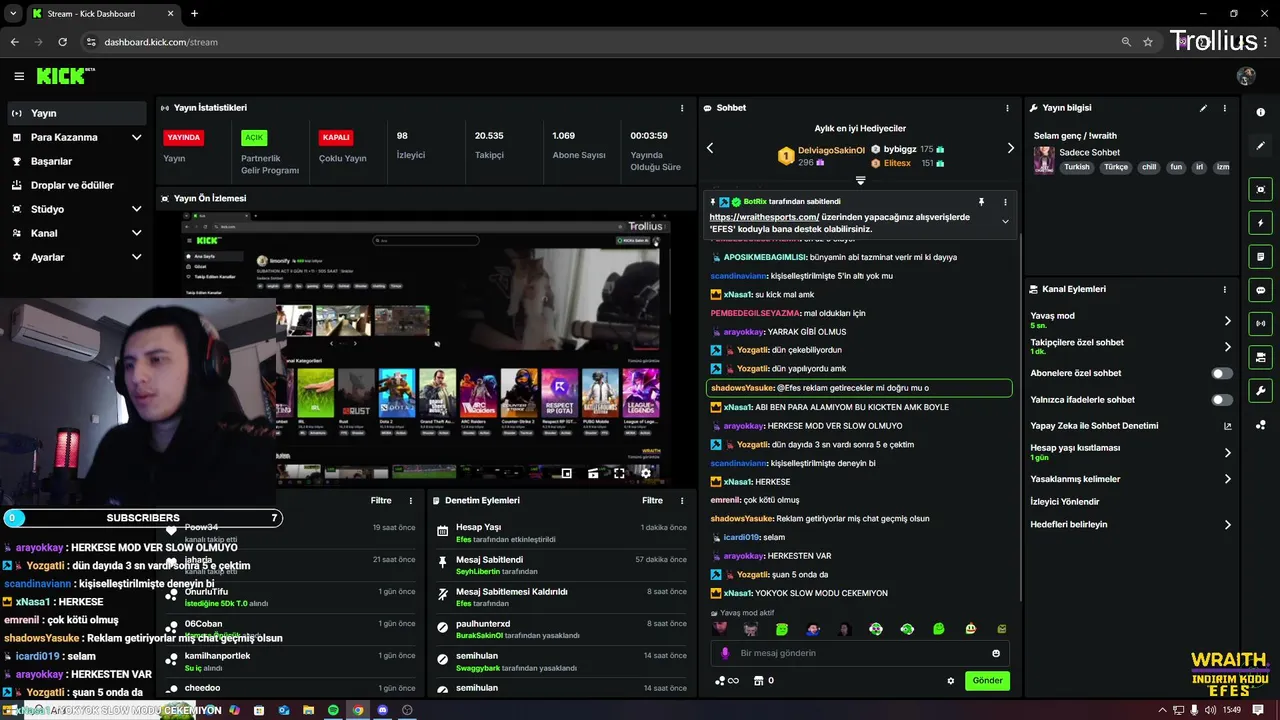Show previous top gifters with left arrow
Viewport: 1280px width, 720px height.
710,148
